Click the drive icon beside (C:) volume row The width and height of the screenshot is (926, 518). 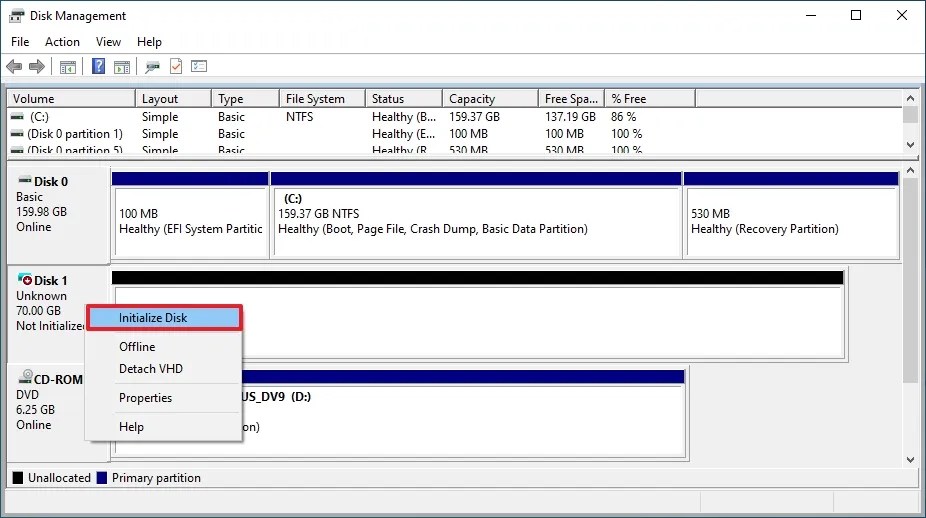click(18, 117)
